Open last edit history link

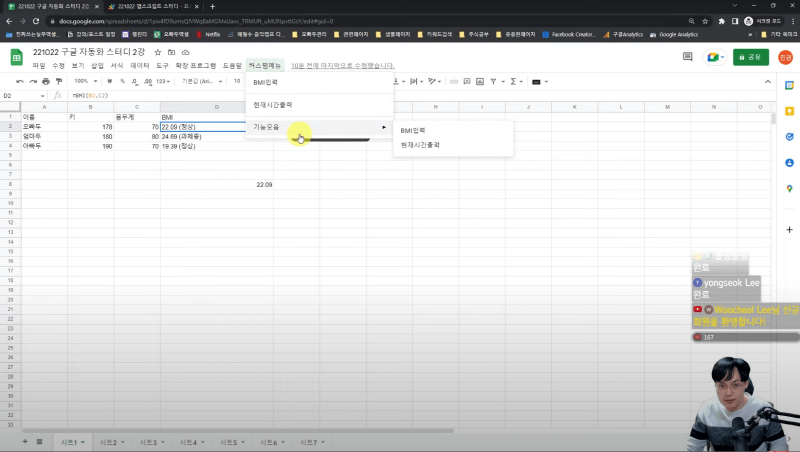pos(342,66)
